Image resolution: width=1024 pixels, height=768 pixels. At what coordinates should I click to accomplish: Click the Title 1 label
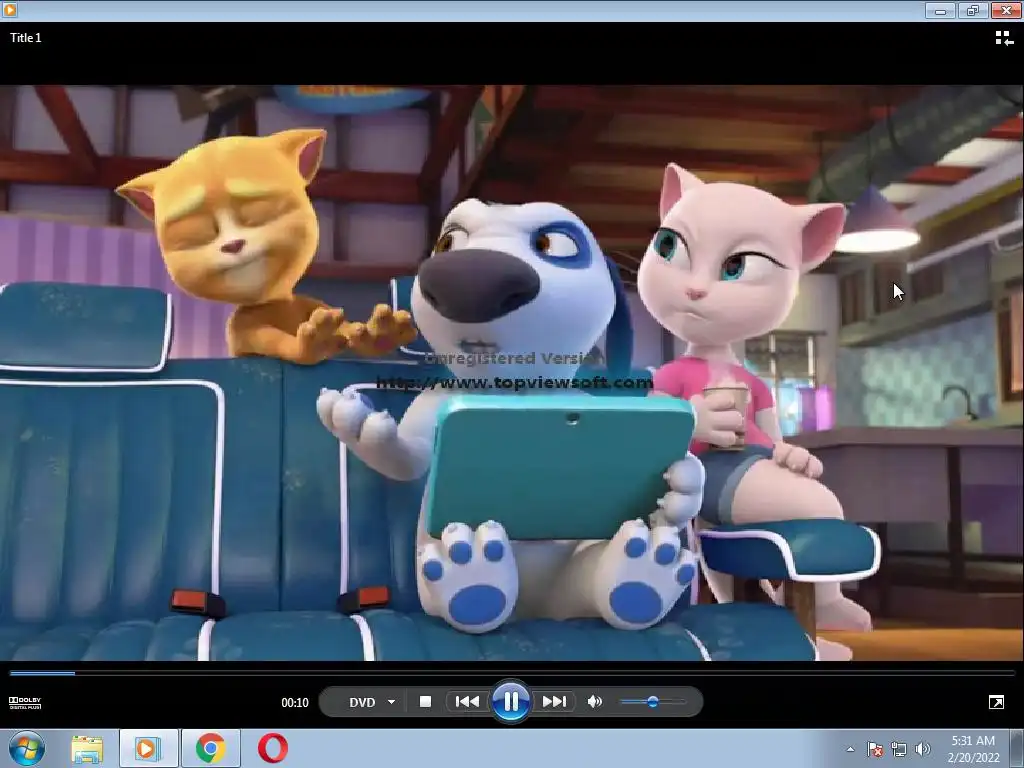tap(25, 38)
